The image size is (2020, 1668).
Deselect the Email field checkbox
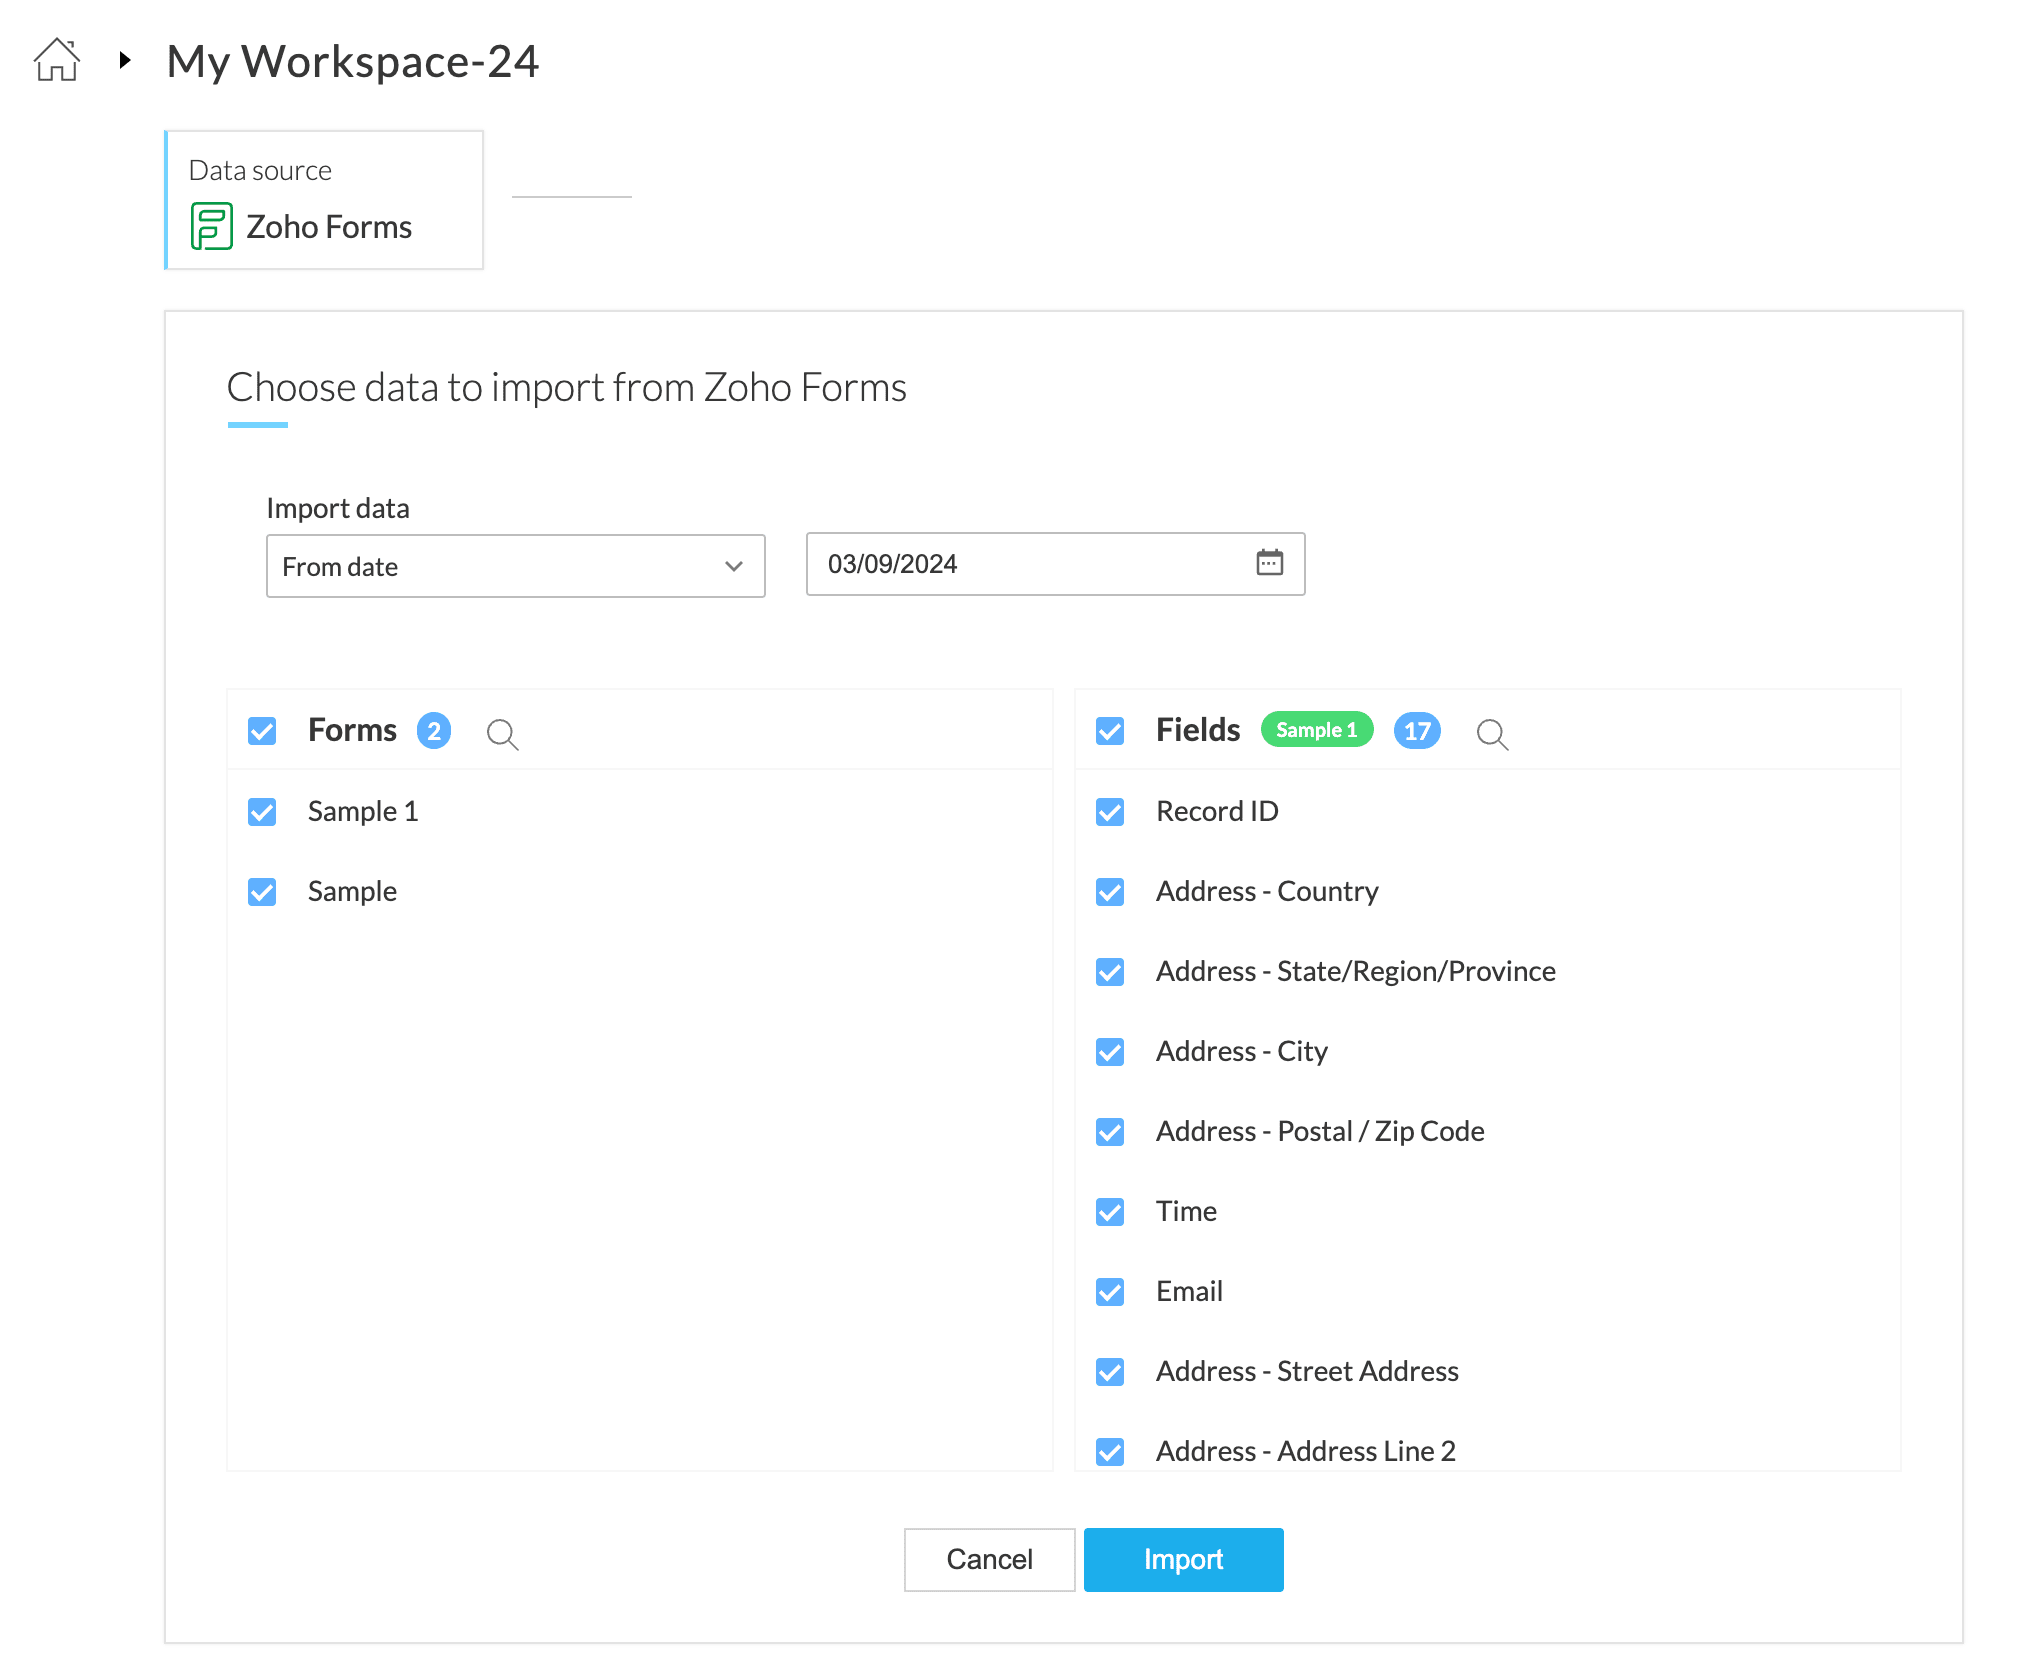click(1110, 1292)
